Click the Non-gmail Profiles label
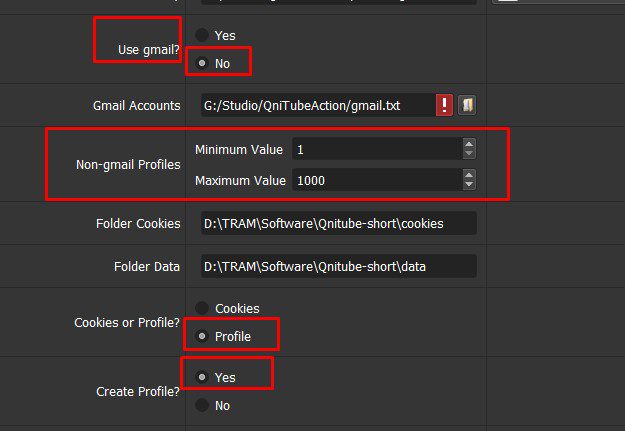Screen dimensions: 625x431 coord(128,165)
